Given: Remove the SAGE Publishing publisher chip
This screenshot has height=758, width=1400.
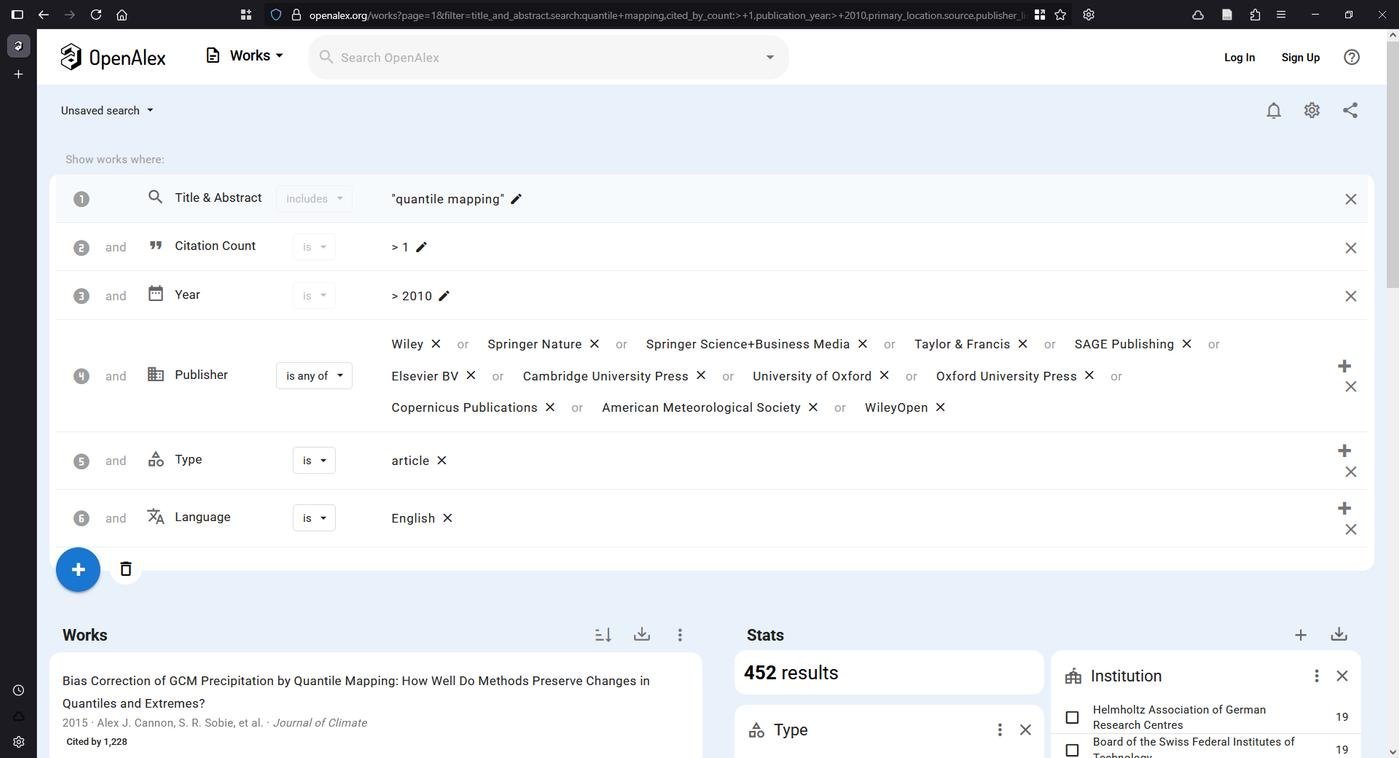Looking at the screenshot, I should pyautogui.click(x=1186, y=344).
